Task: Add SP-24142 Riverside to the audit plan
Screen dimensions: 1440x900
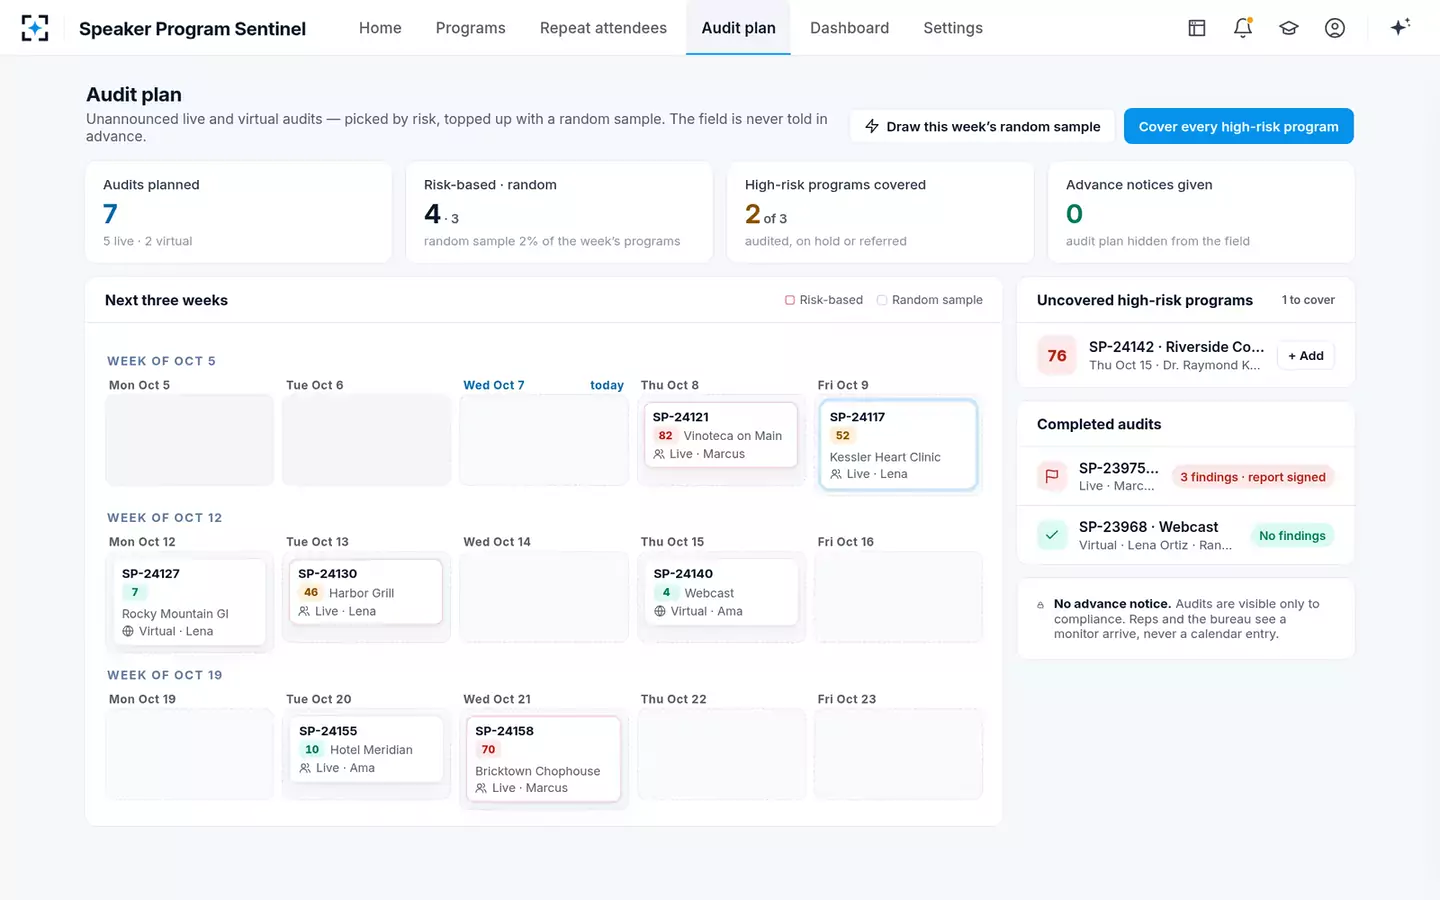Action: tap(1306, 356)
